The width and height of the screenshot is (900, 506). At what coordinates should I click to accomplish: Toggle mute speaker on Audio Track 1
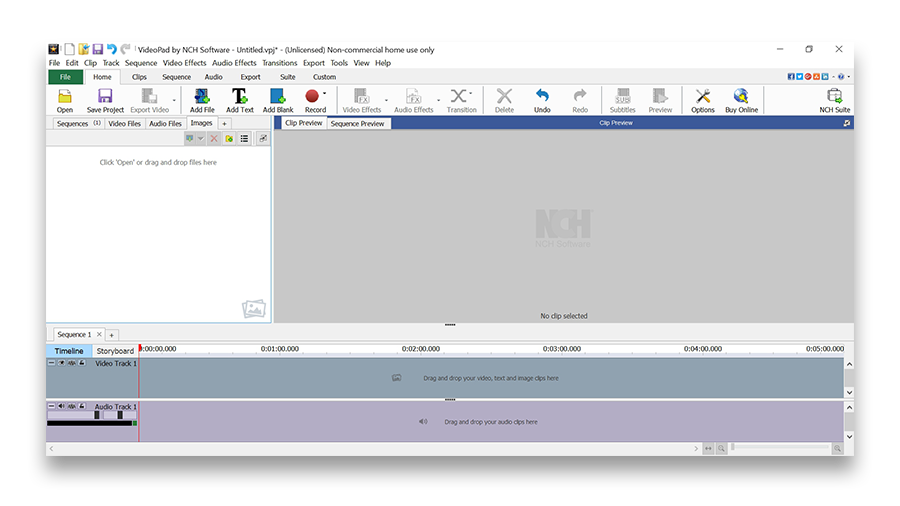pyautogui.click(x=61, y=406)
